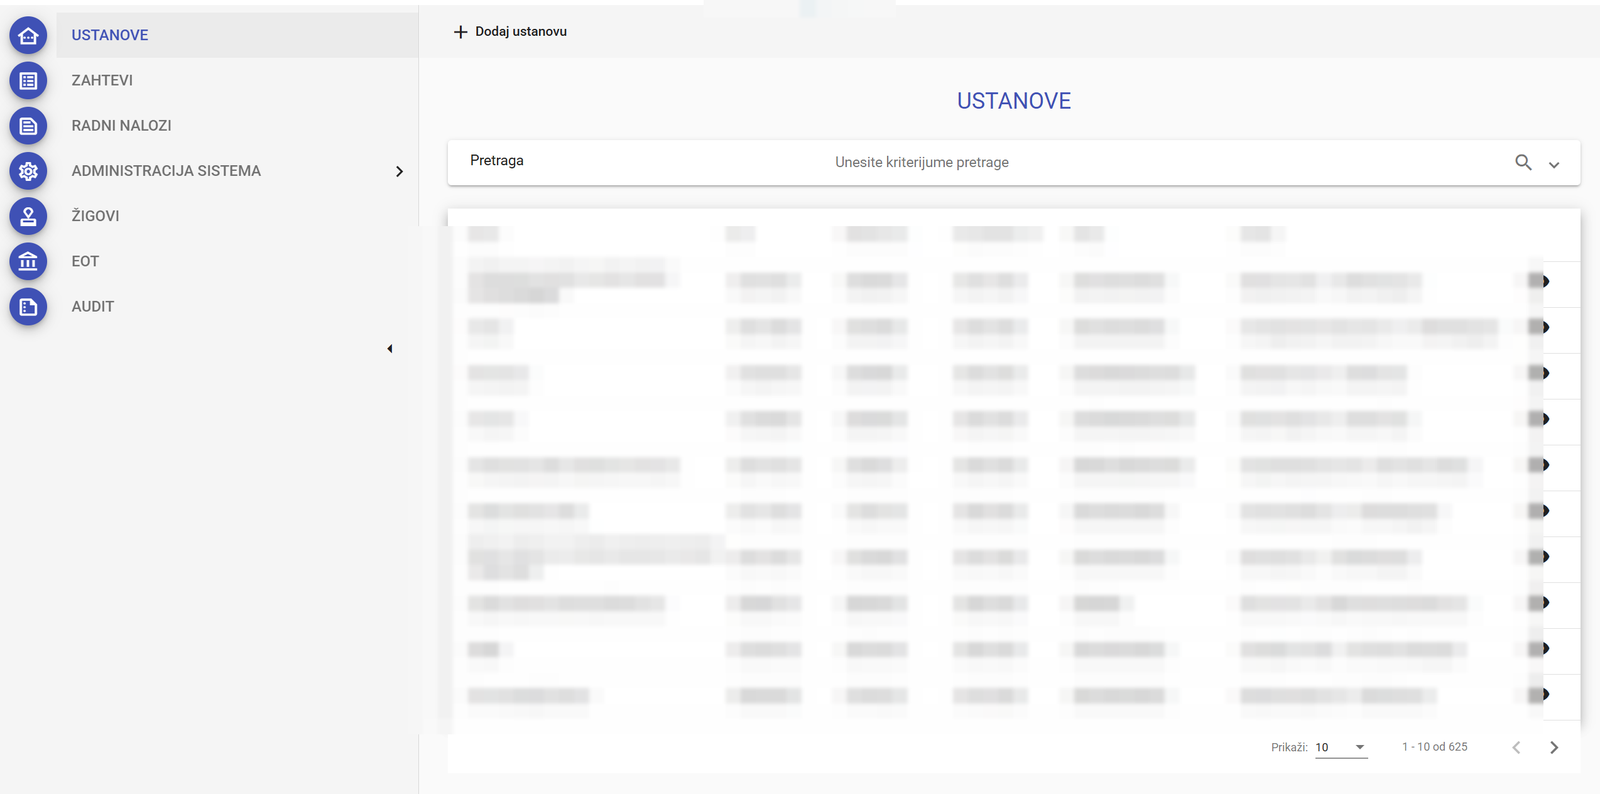Navigate to EOT menu entry
Screen dimensions: 1600x794
click(237, 261)
